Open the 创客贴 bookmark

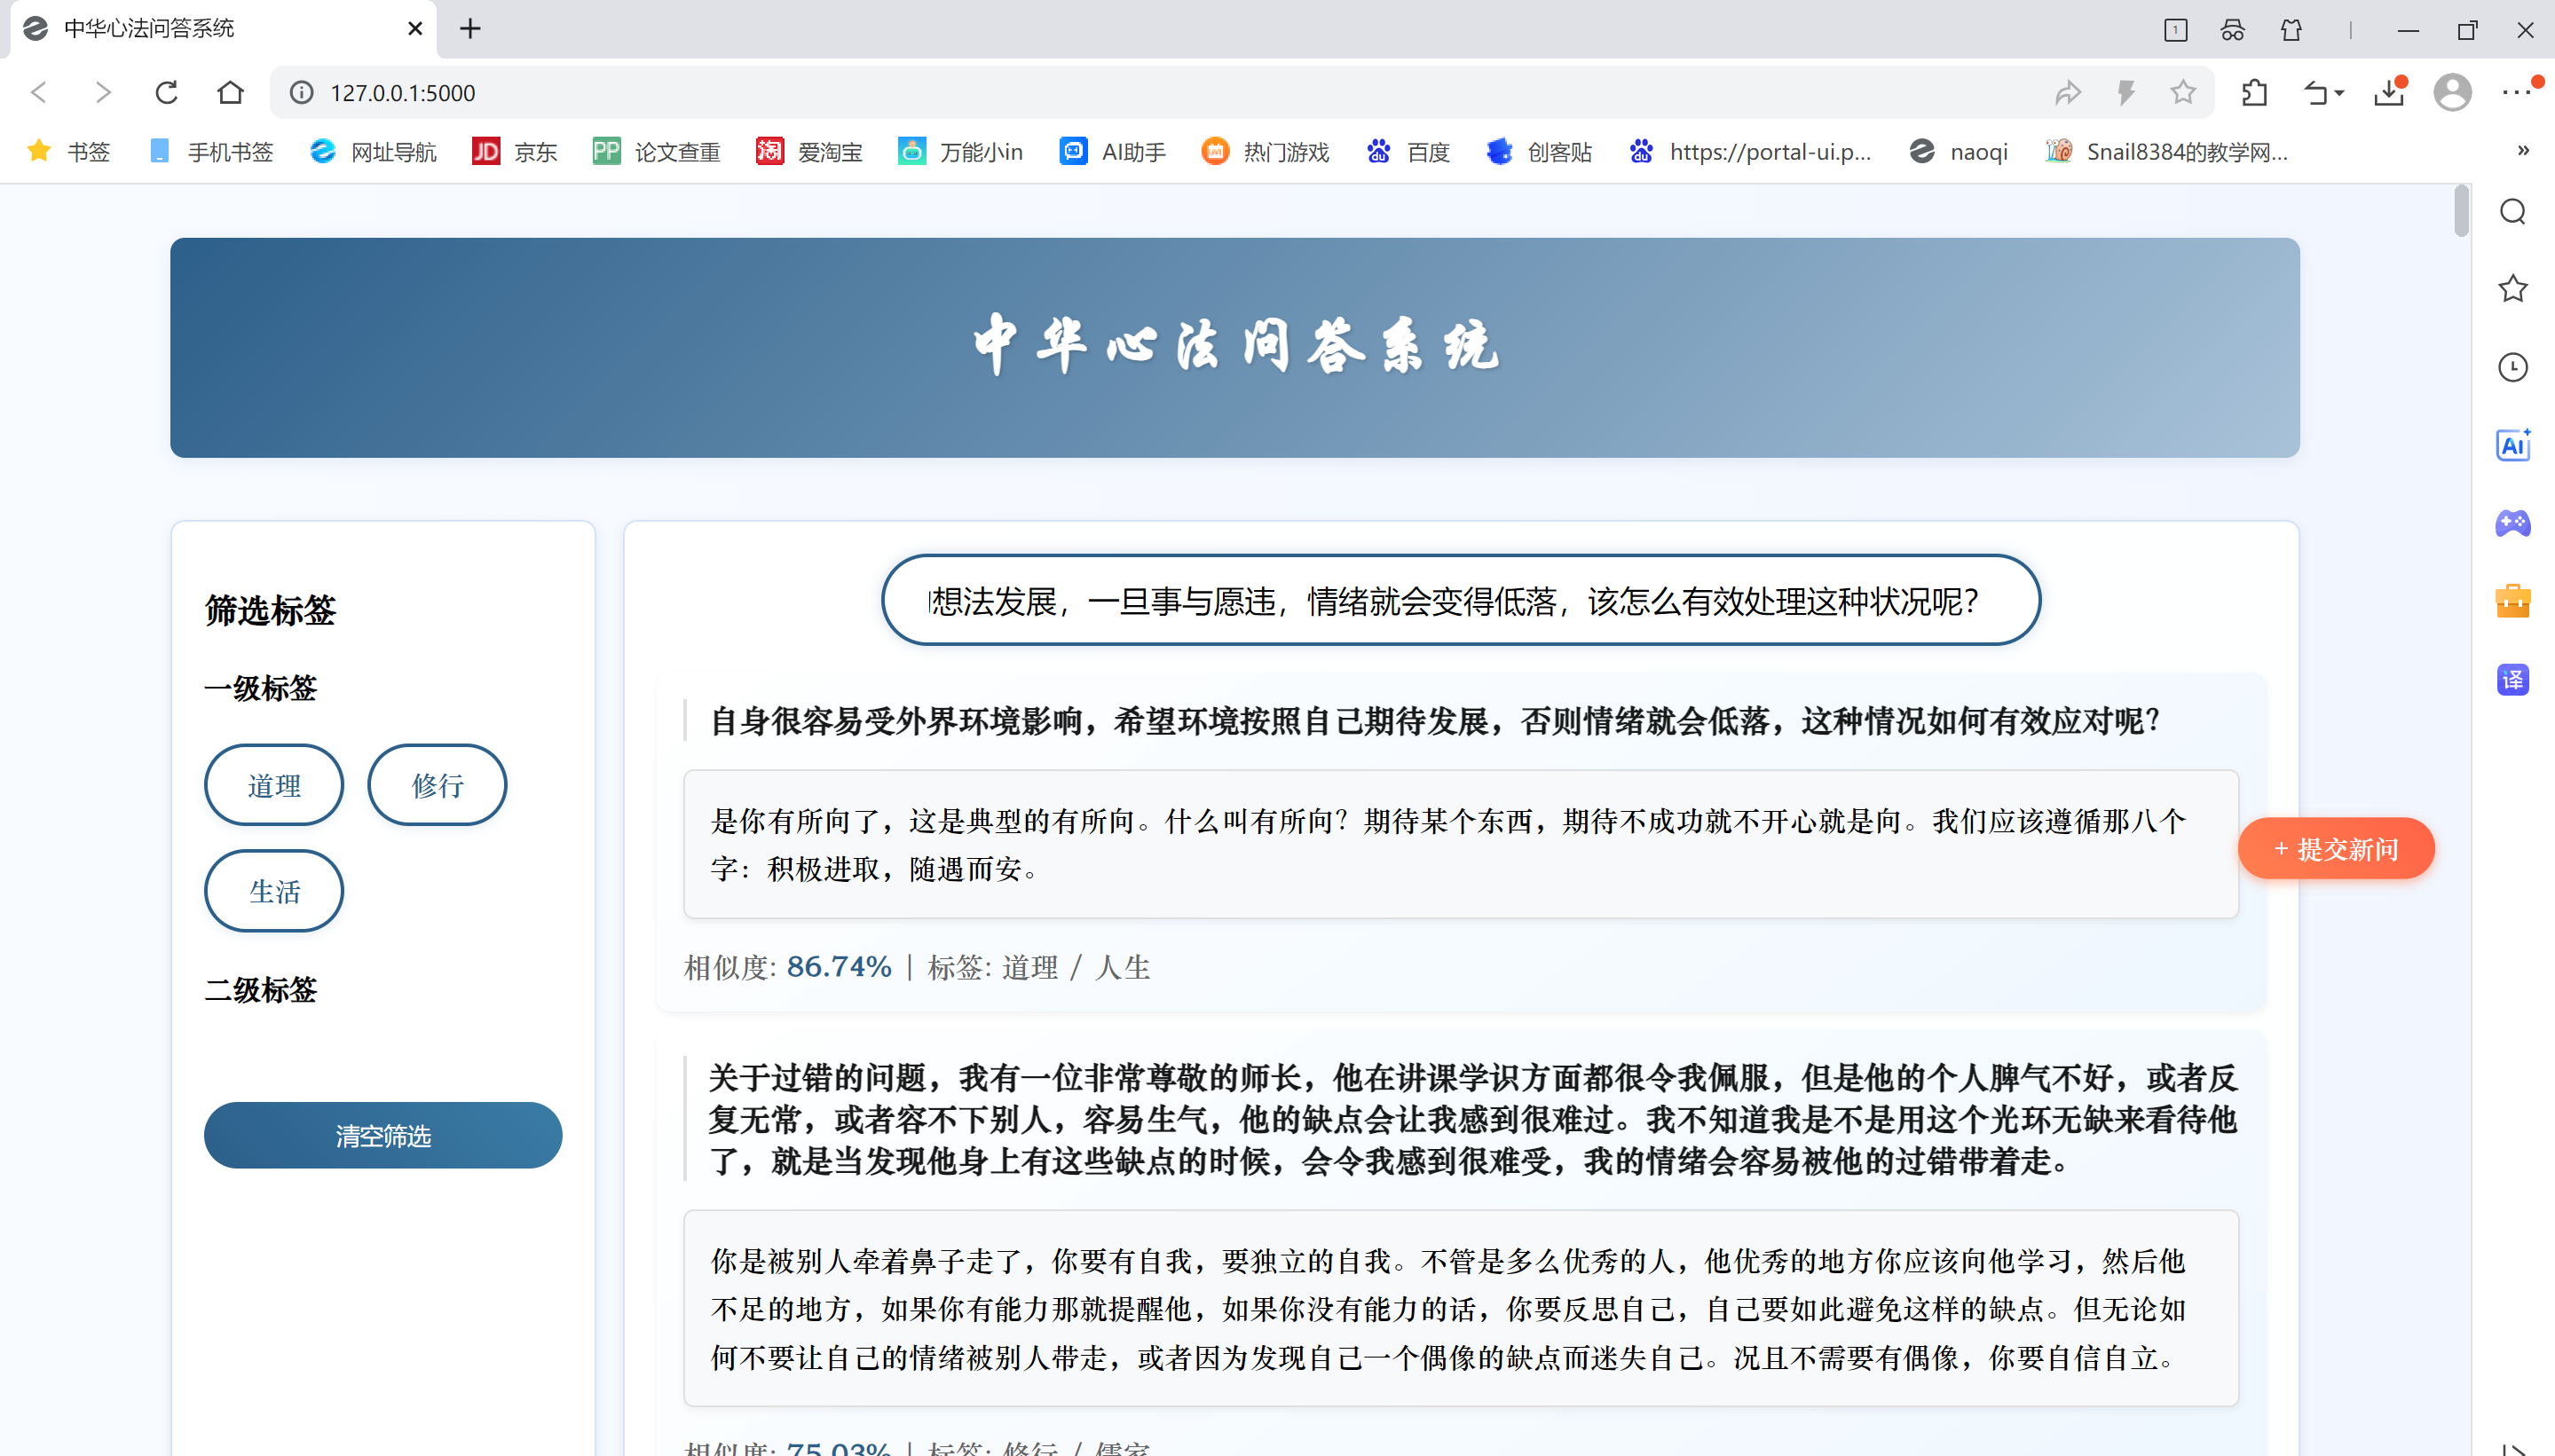[x=1540, y=152]
